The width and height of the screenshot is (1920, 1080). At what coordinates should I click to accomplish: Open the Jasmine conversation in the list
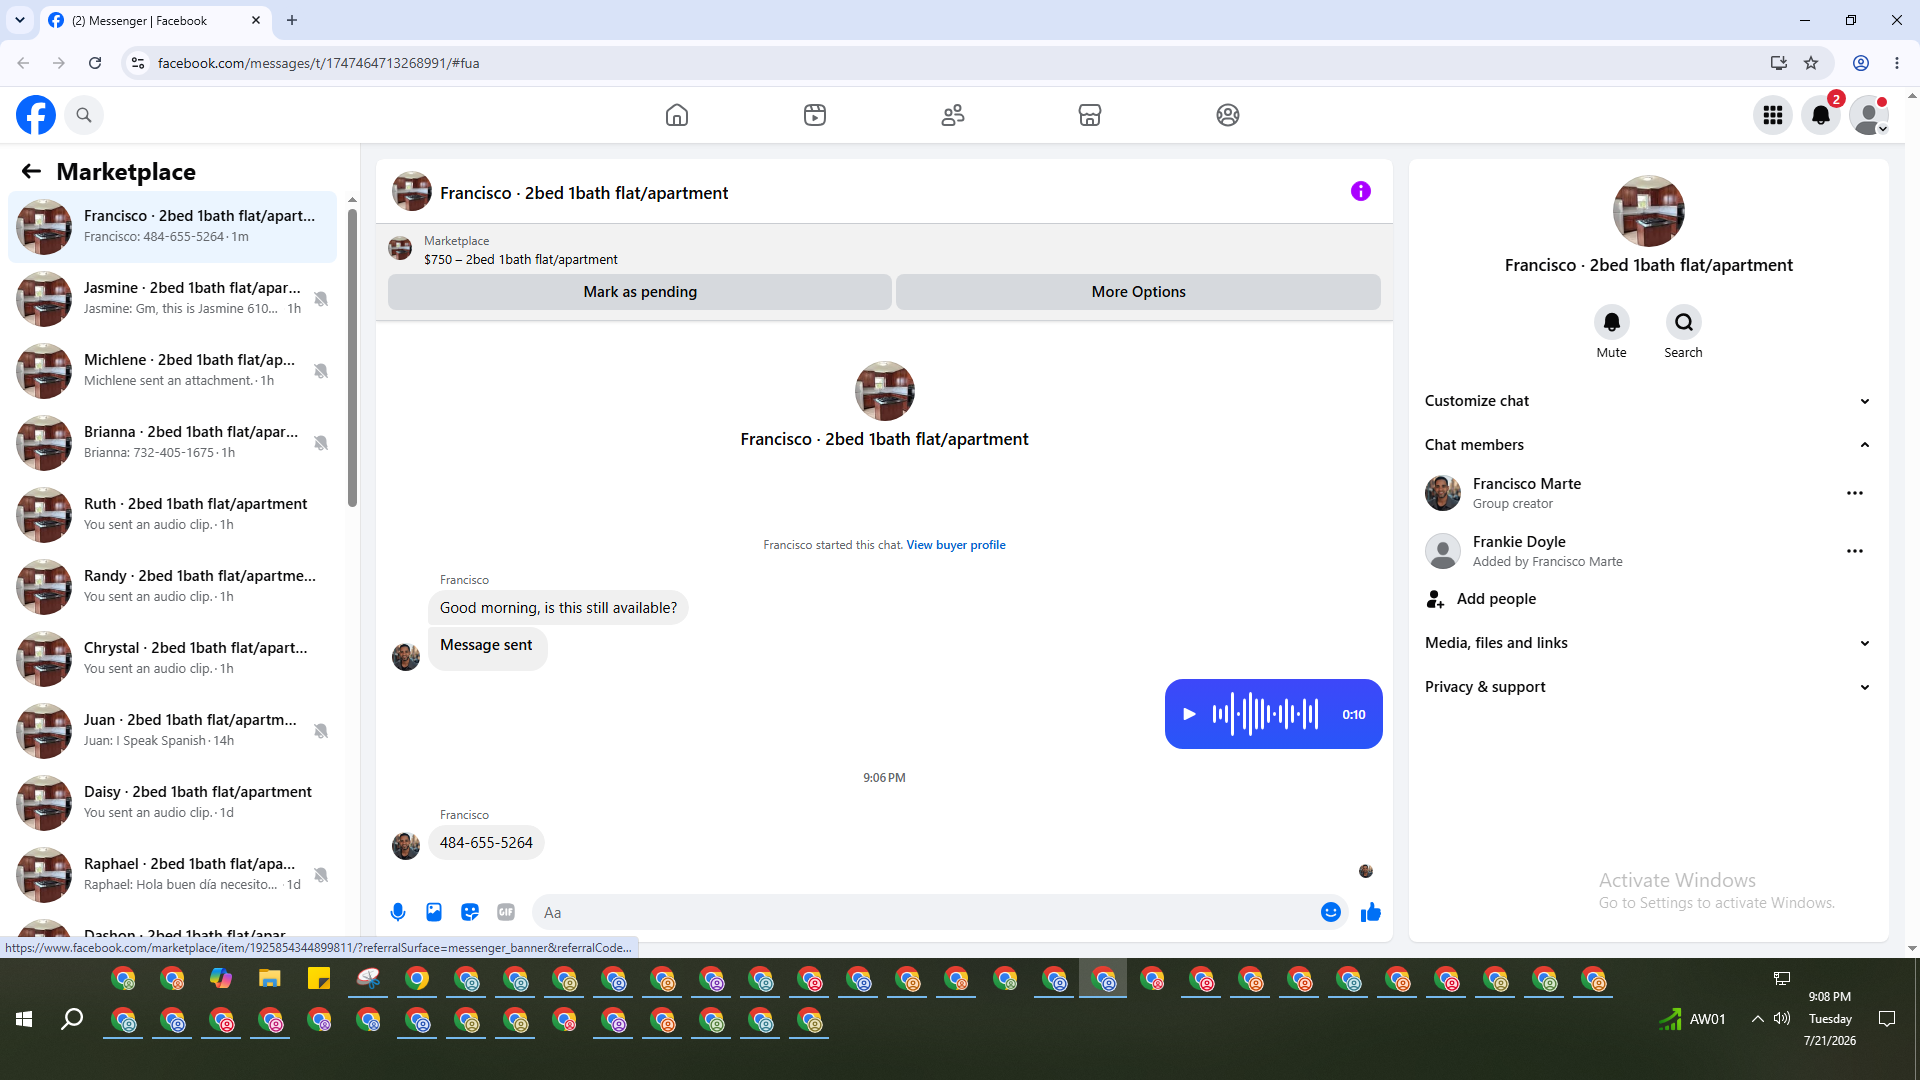pos(173,299)
